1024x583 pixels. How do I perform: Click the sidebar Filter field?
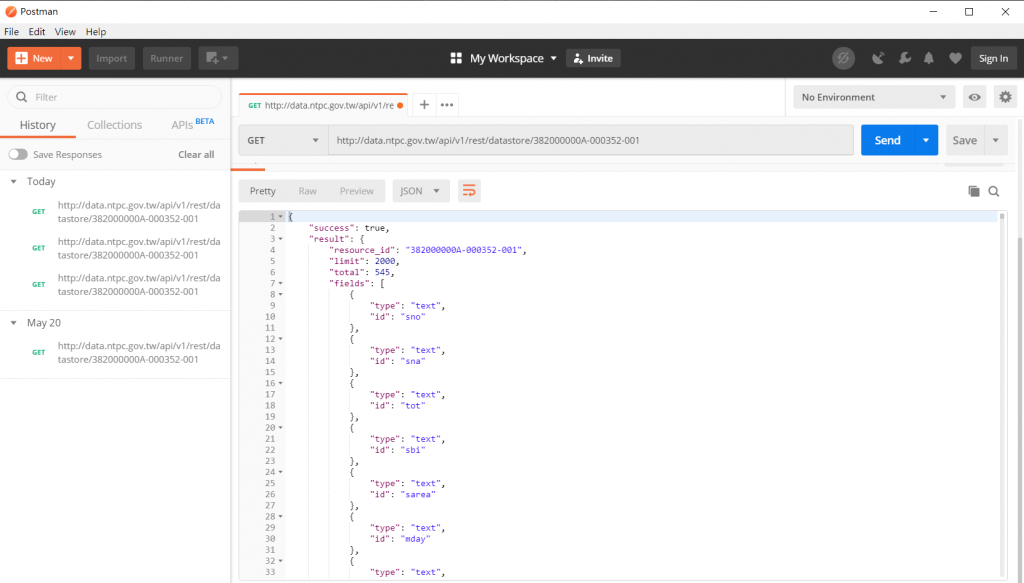coord(115,97)
